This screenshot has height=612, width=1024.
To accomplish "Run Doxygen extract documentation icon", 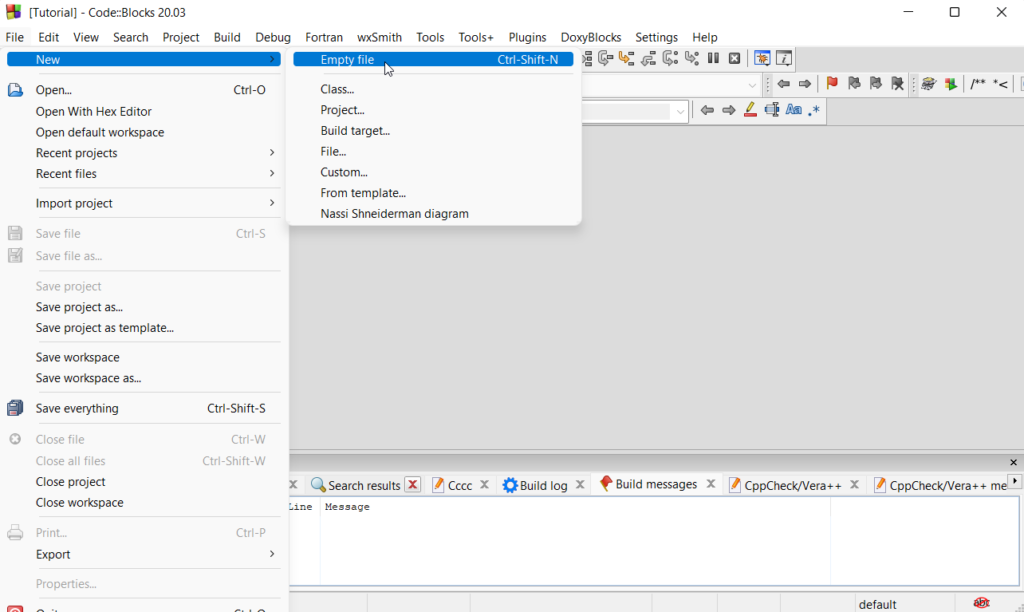I will pos(951,84).
